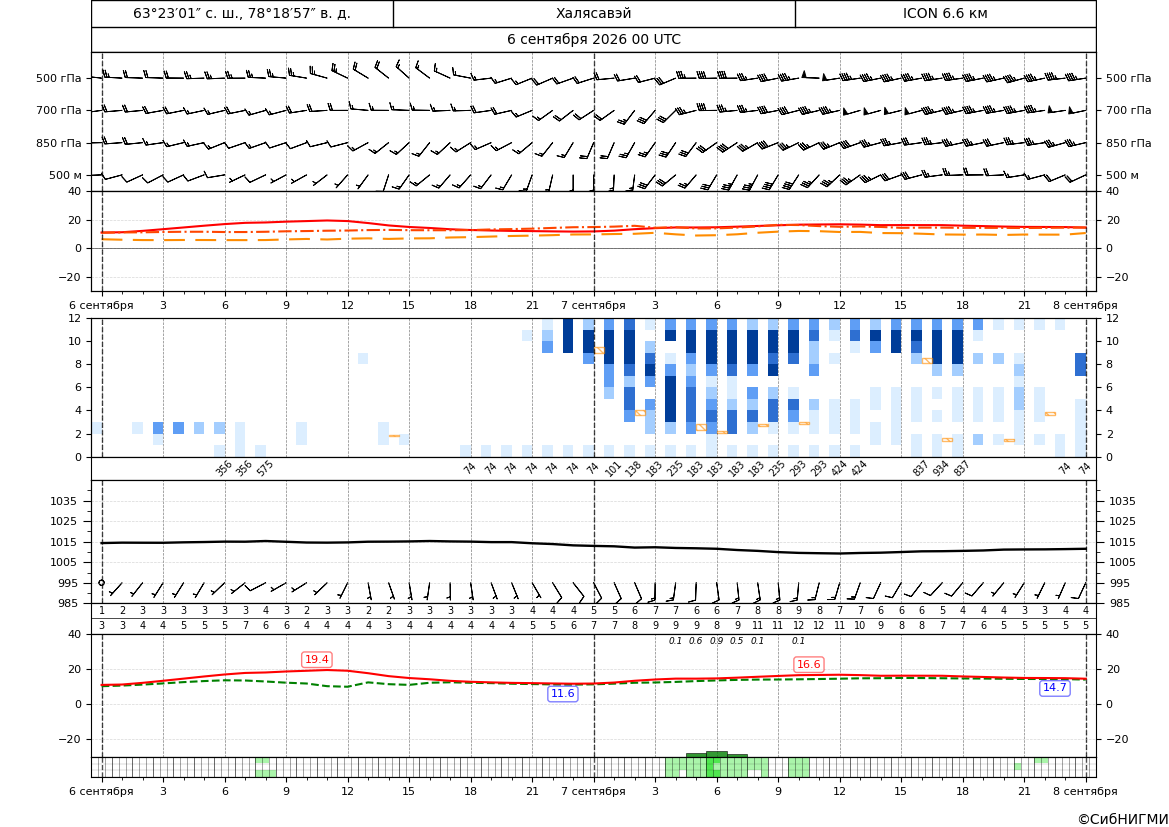This screenshot has height=827, width=1169.
Task: Click the 850 гПа left axis label
Action: (59, 143)
